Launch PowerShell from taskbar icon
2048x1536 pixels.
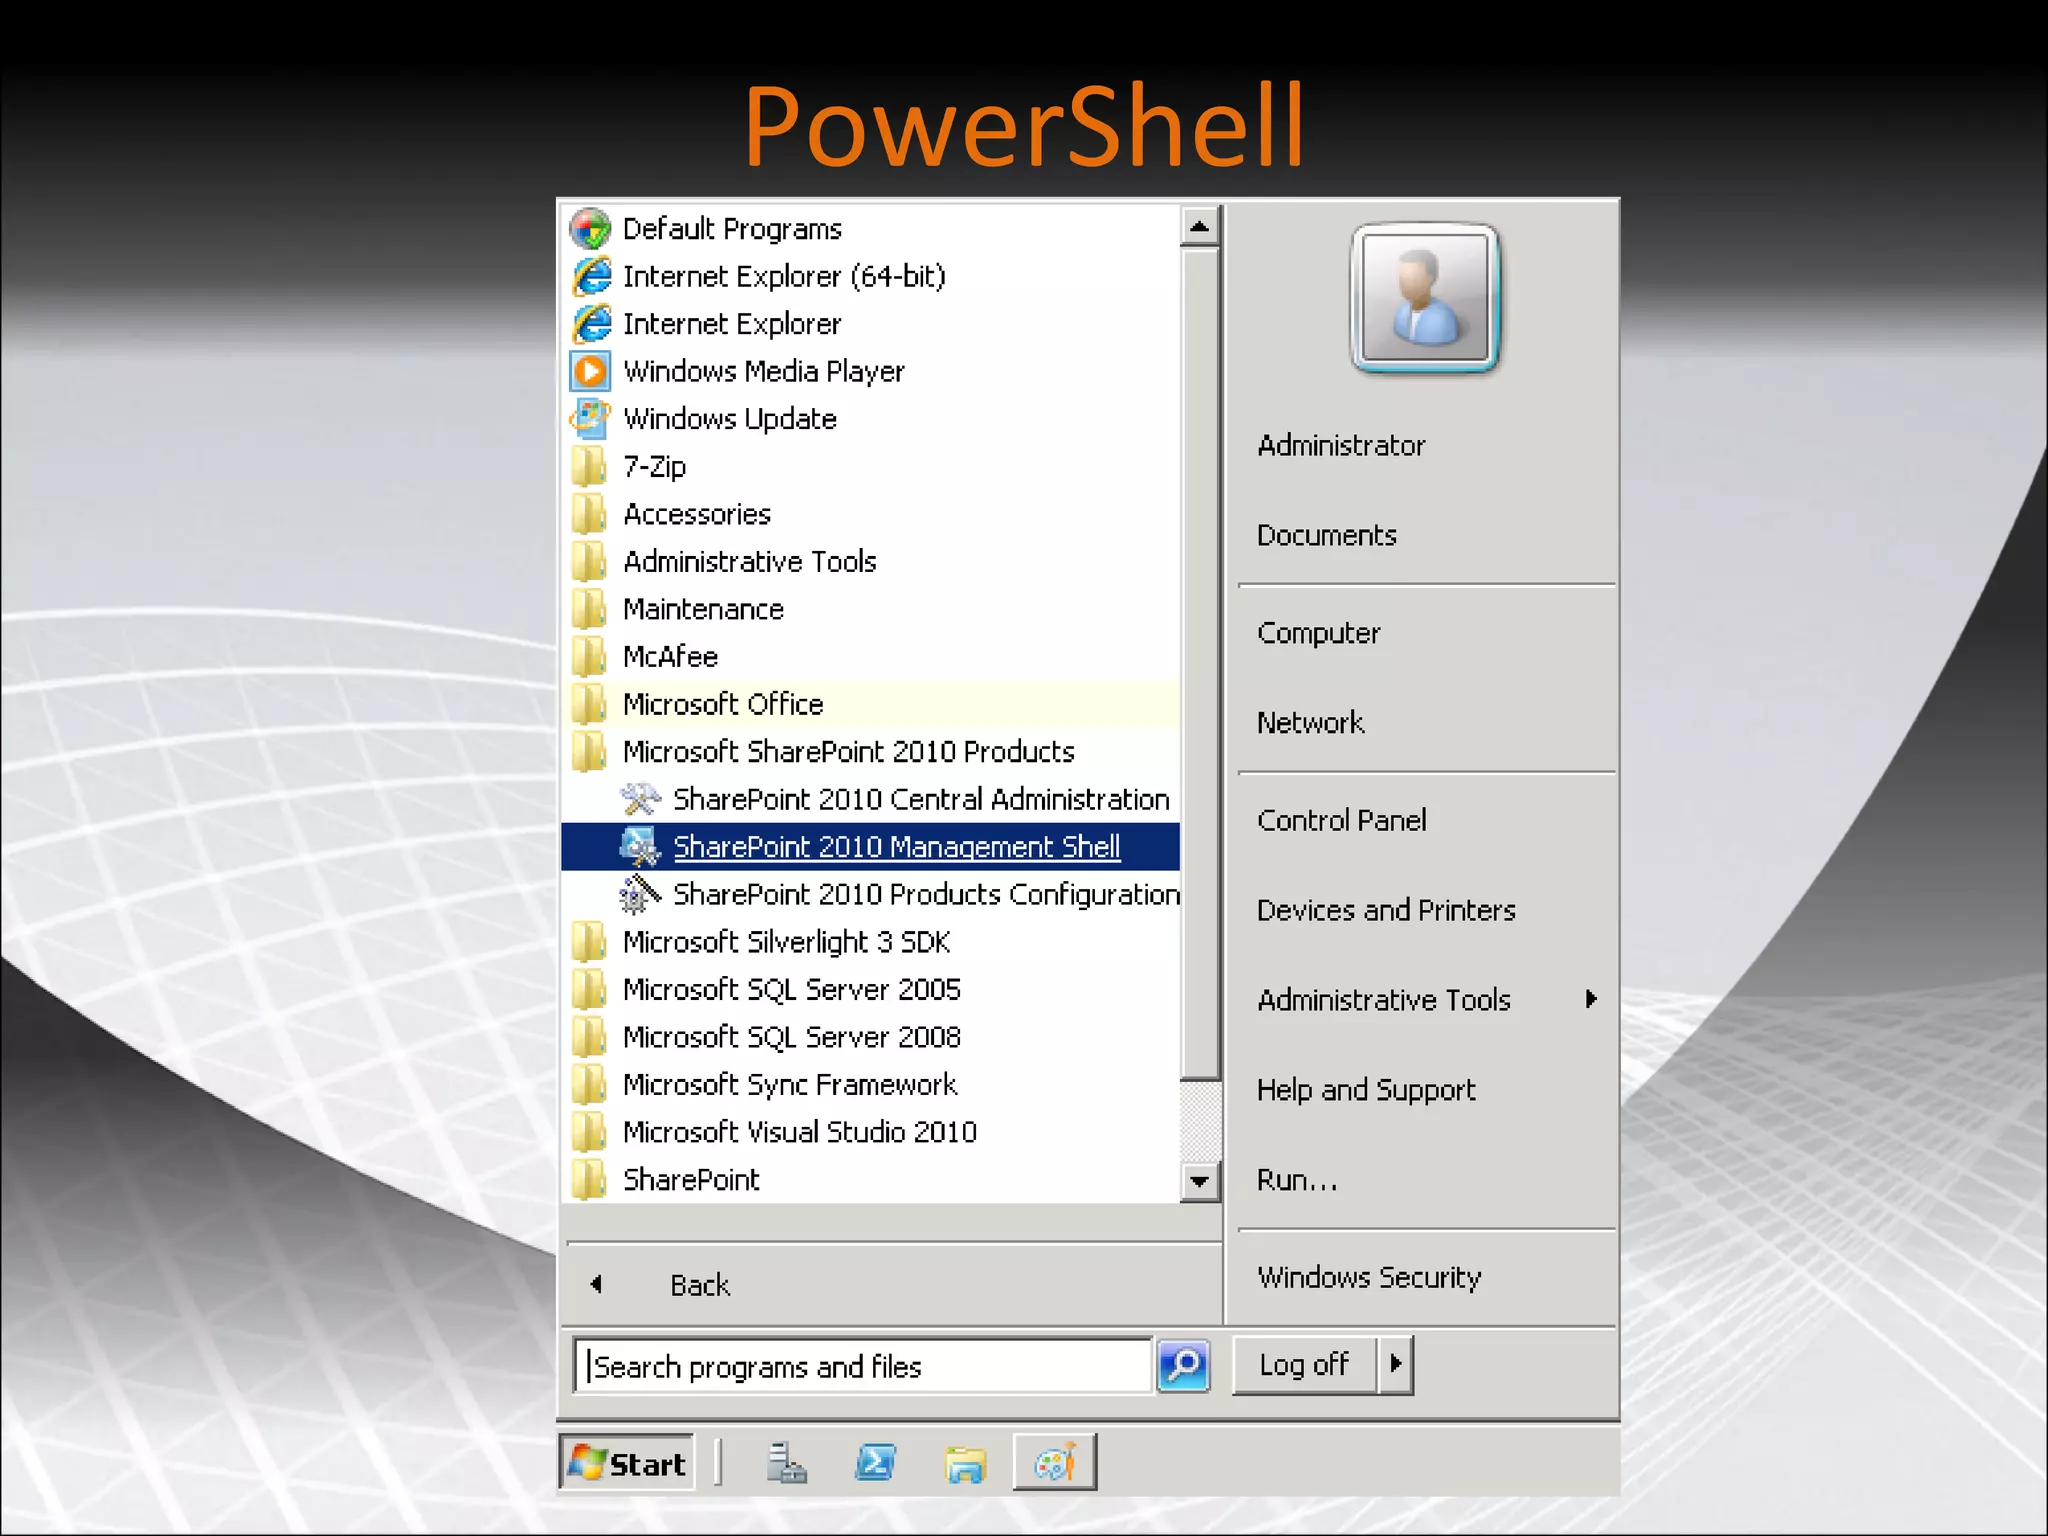point(876,1463)
